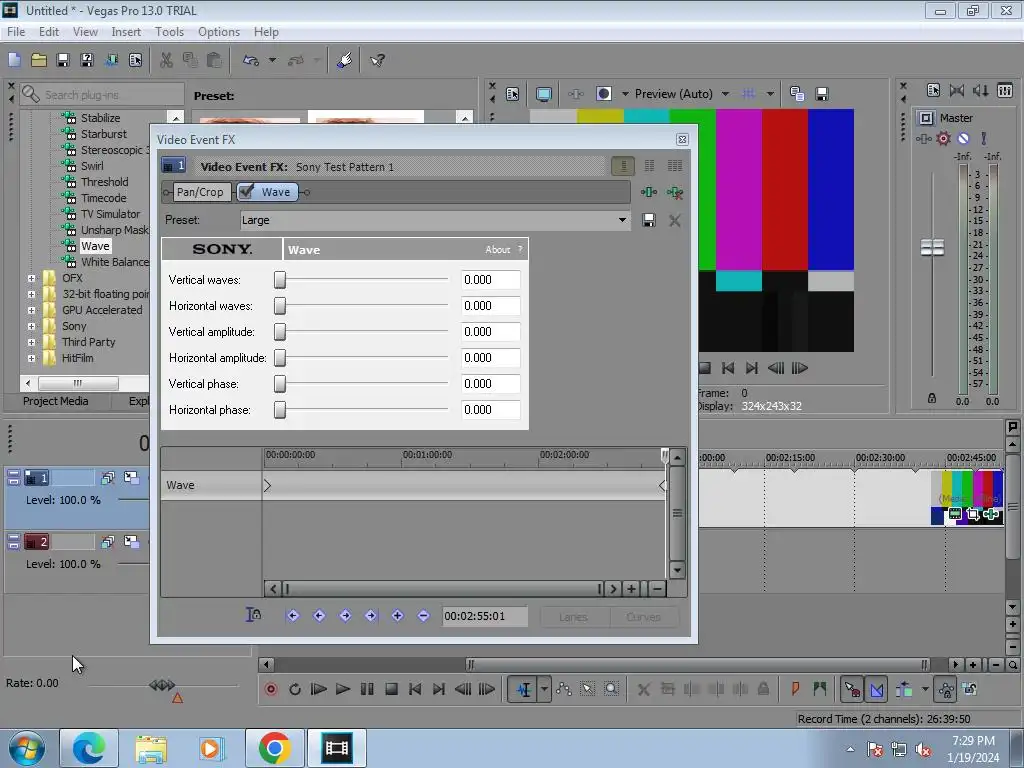
Task: Click the Sync Cursor lock icon
Action: click(253, 615)
